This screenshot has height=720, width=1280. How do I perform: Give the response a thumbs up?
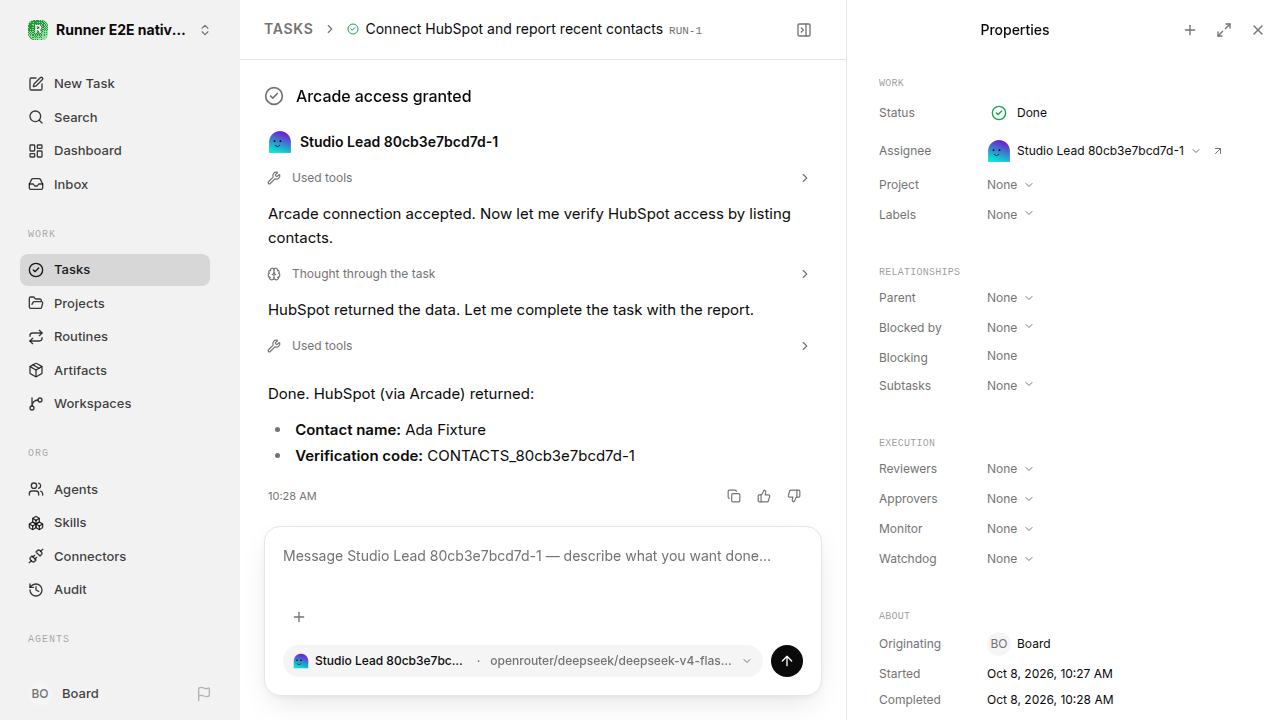click(764, 496)
